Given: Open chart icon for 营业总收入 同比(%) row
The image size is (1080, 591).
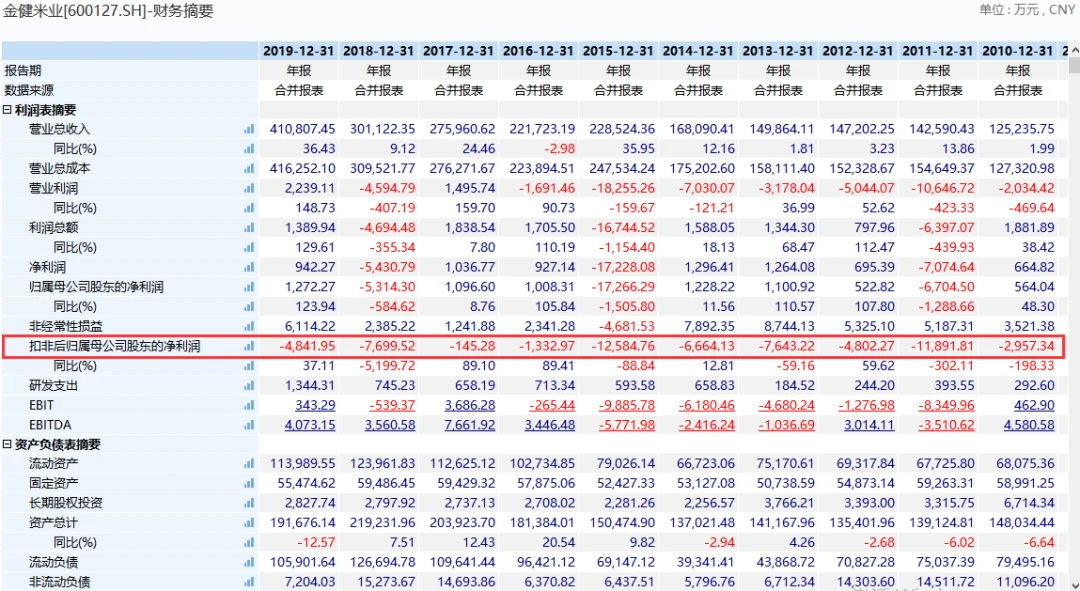Looking at the screenshot, I should [x=249, y=149].
